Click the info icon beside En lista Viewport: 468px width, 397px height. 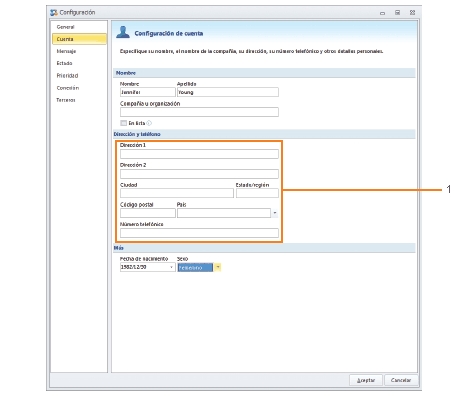pyautogui.click(x=149, y=123)
